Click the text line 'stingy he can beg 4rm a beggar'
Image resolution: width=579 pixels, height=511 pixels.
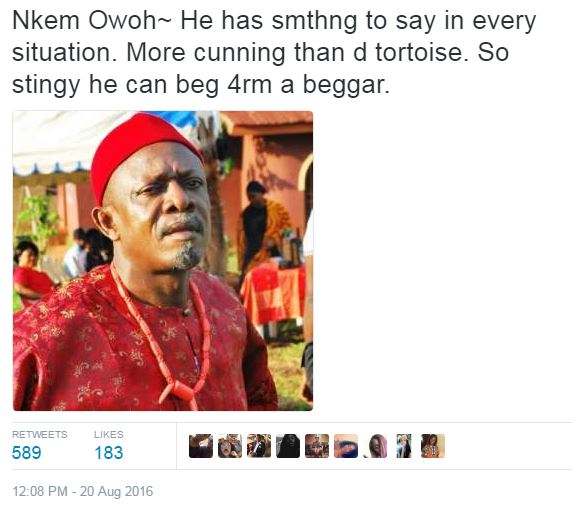[201, 85]
